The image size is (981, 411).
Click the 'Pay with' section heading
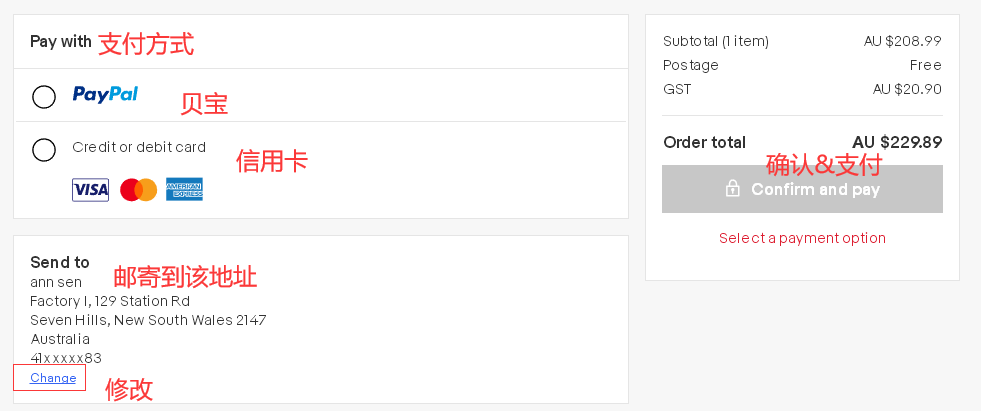click(x=61, y=42)
